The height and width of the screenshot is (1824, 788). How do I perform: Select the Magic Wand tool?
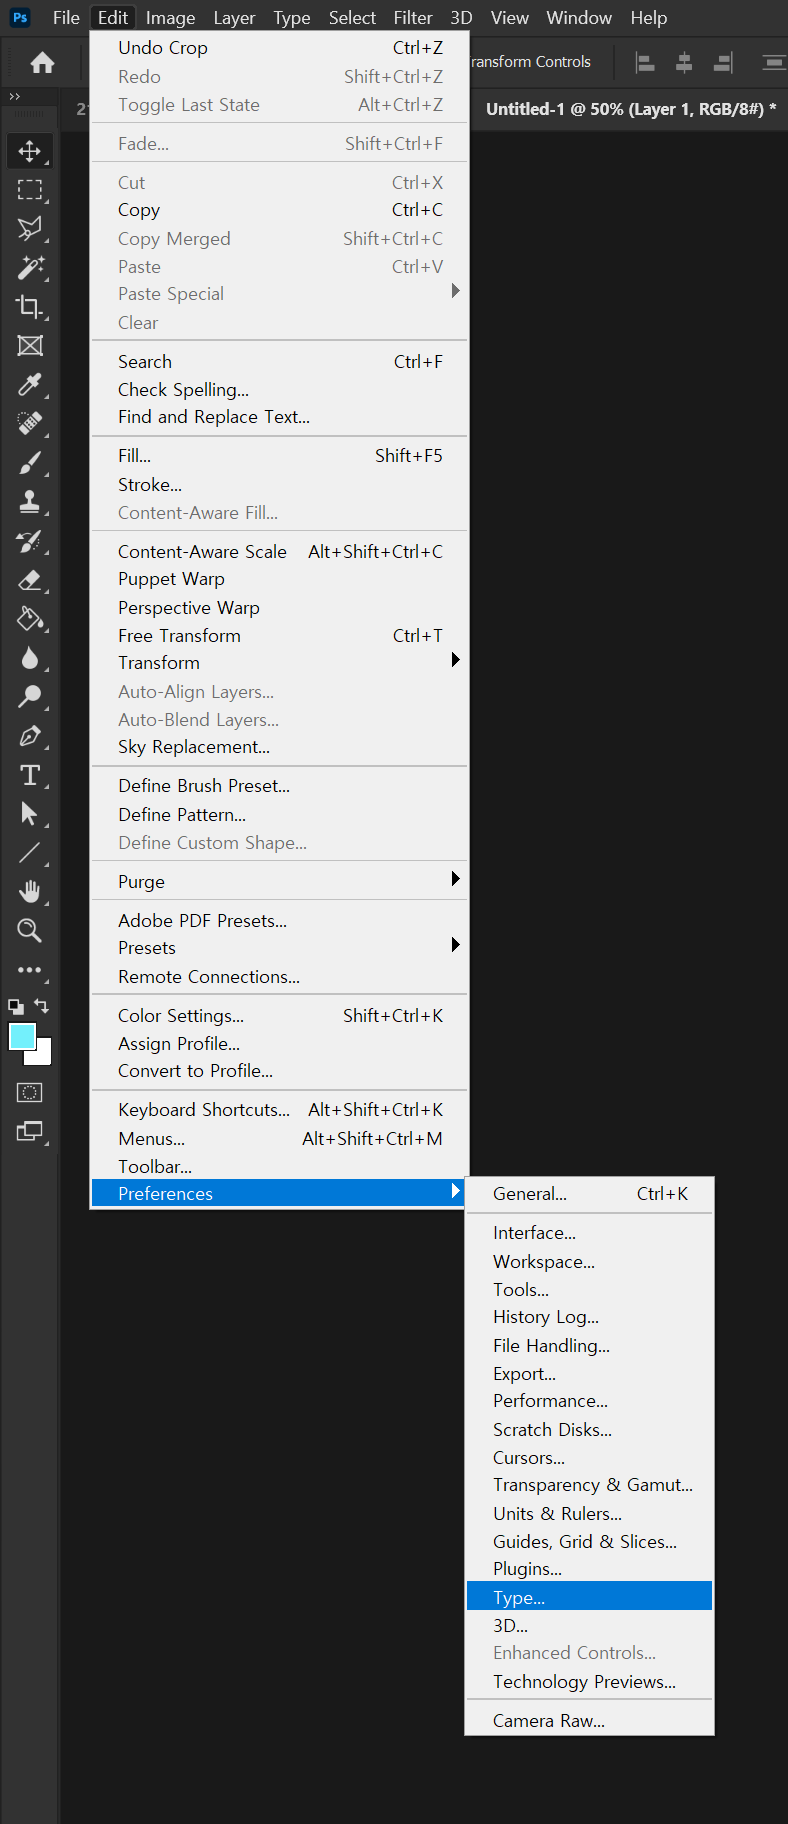point(30,268)
